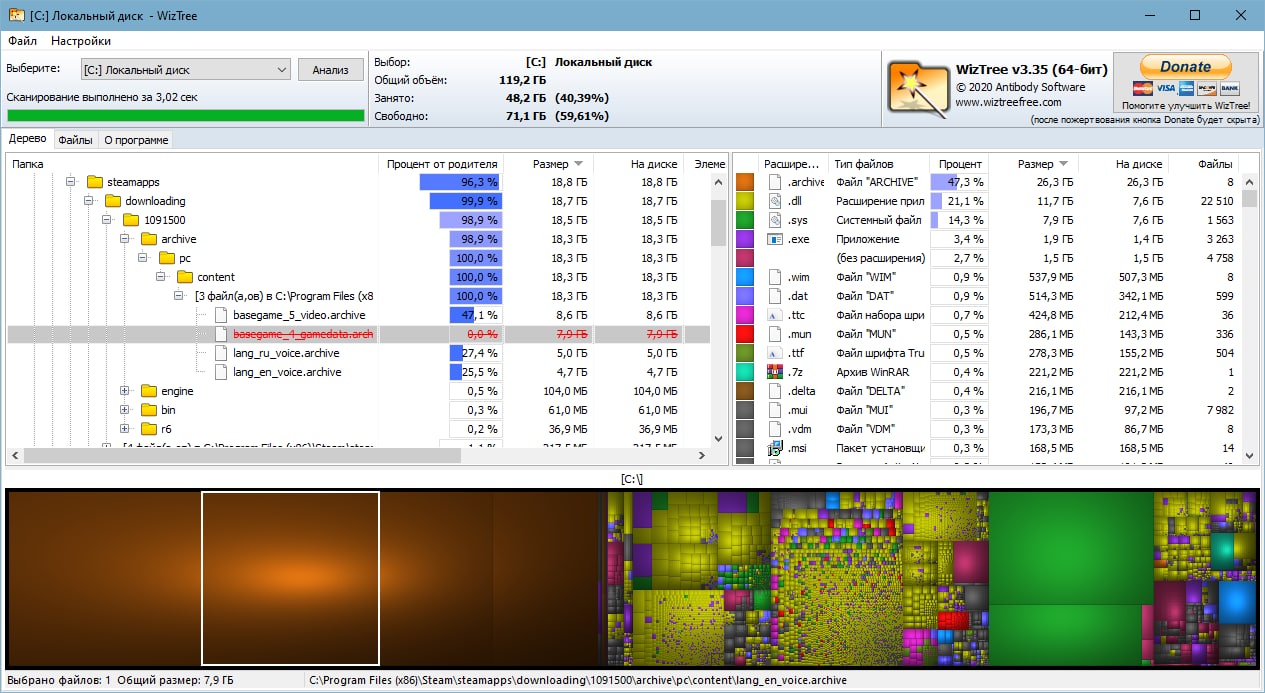The width and height of the screenshot is (1265, 693).
Task: Click the .dll file type icon
Action: tap(774, 201)
